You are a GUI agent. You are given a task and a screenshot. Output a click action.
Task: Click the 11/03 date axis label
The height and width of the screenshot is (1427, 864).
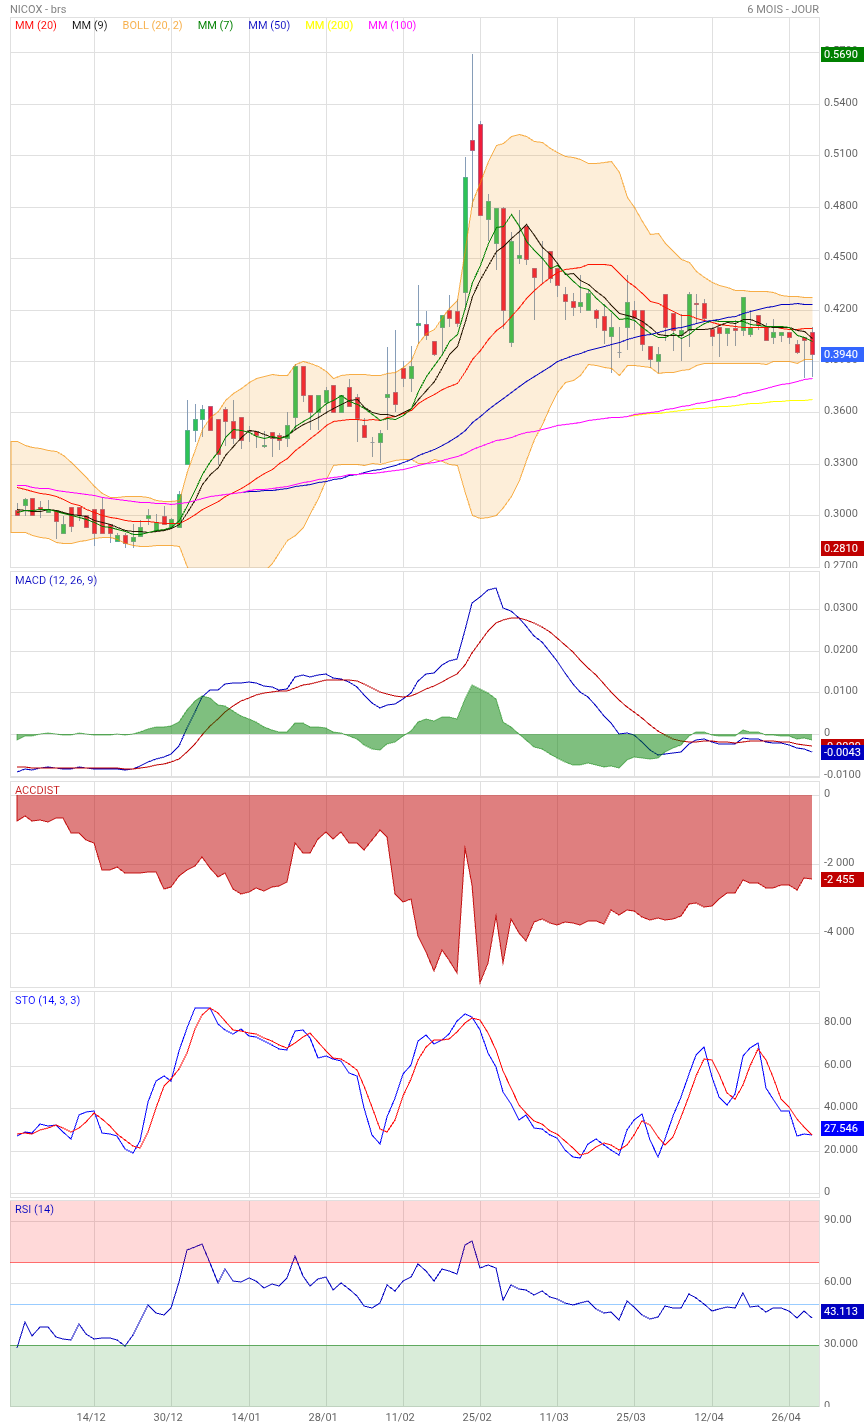click(554, 1417)
